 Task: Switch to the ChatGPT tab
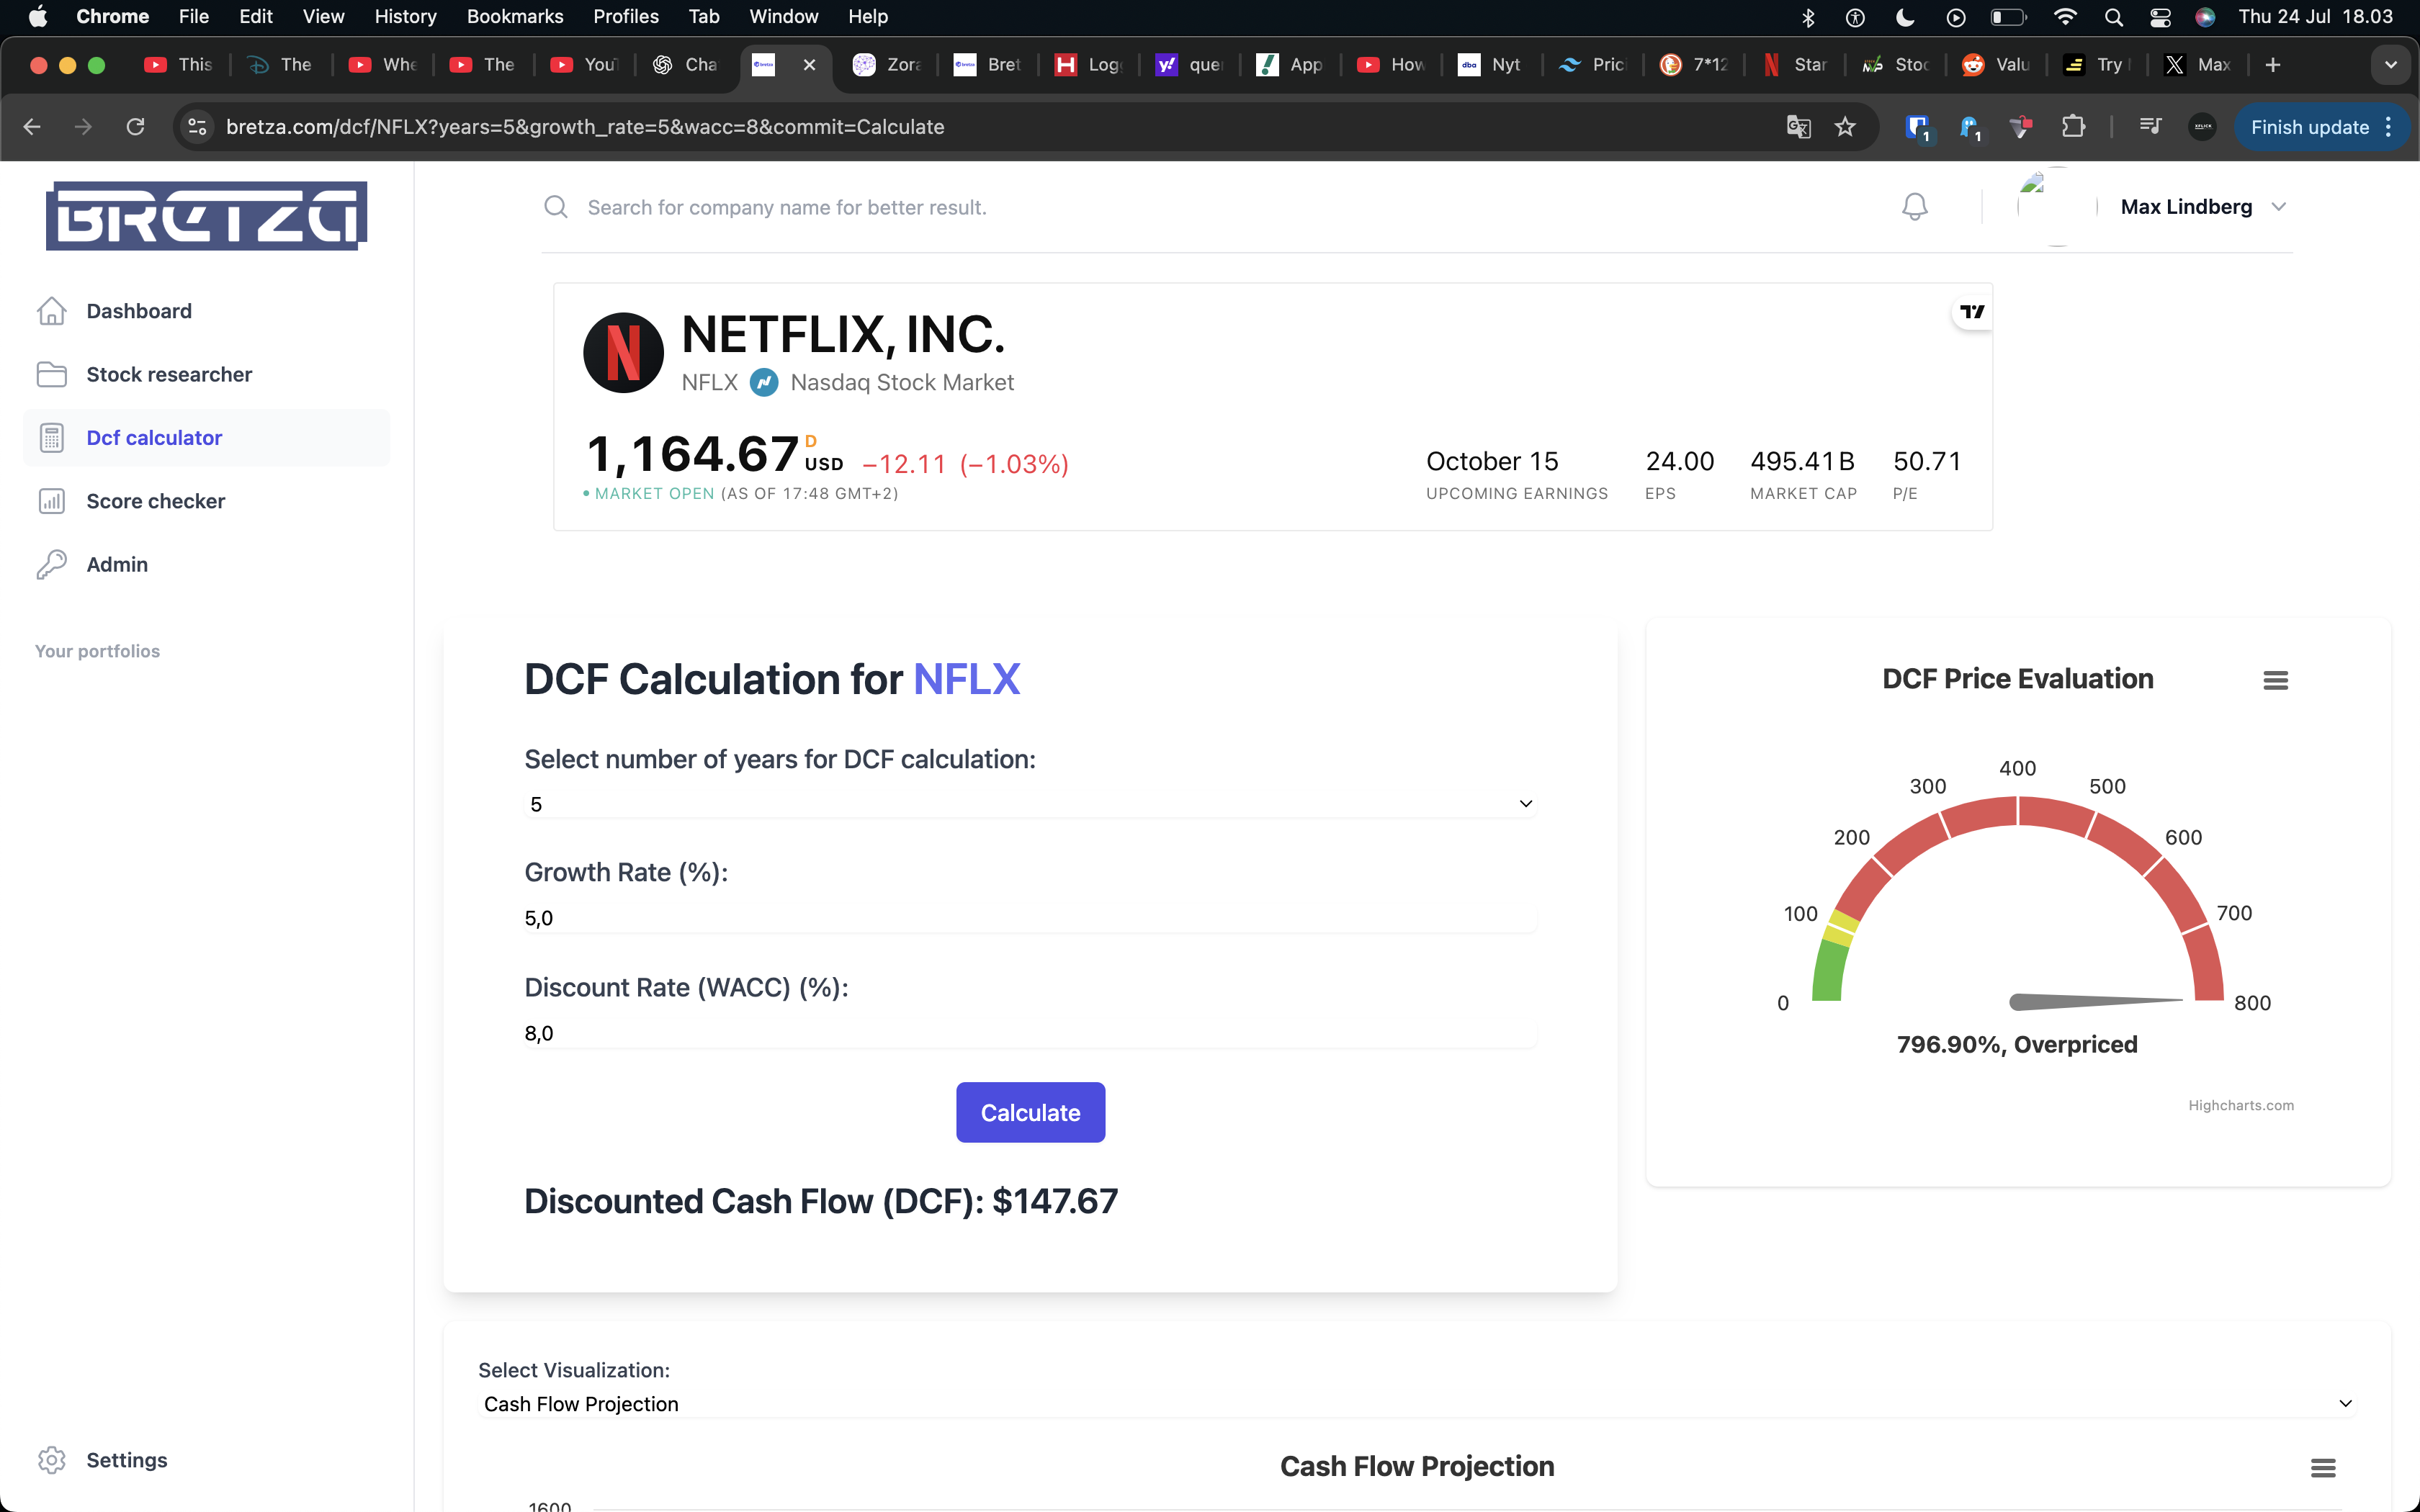tap(685, 65)
